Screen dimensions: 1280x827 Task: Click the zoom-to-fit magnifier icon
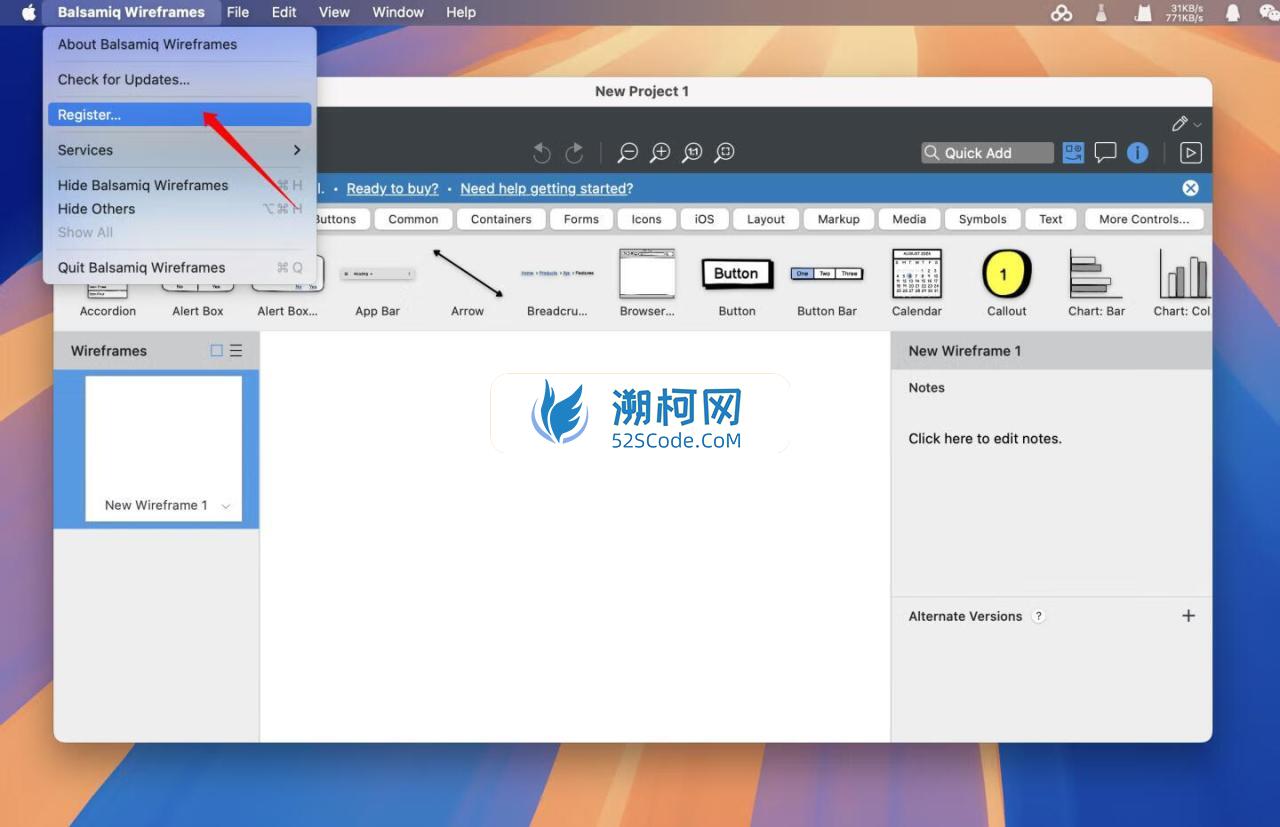click(725, 152)
